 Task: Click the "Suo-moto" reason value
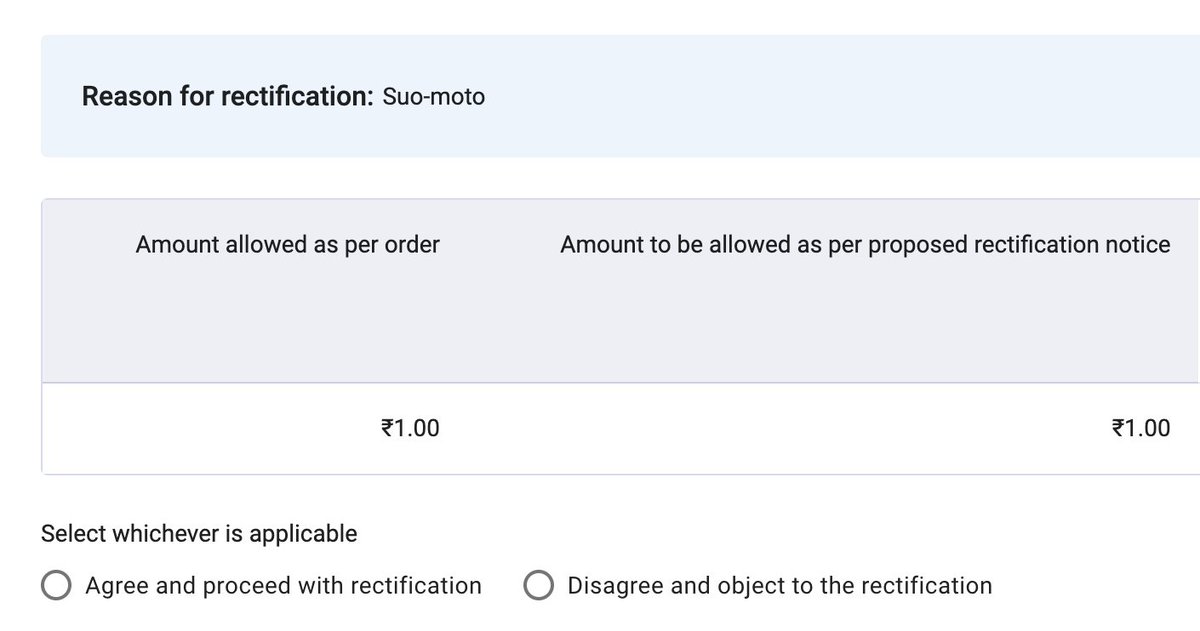[433, 98]
